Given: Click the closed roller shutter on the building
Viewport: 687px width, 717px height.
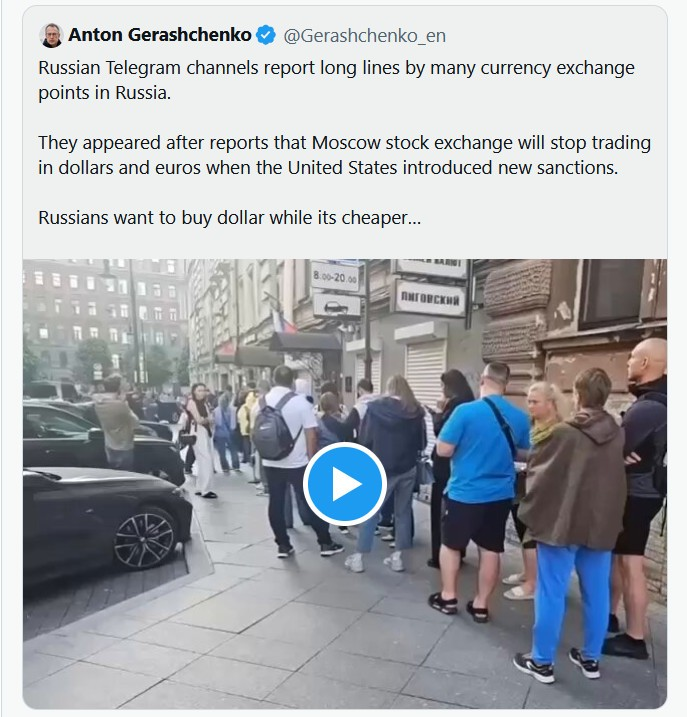Looking at the screenshot, I should (425, 373).
